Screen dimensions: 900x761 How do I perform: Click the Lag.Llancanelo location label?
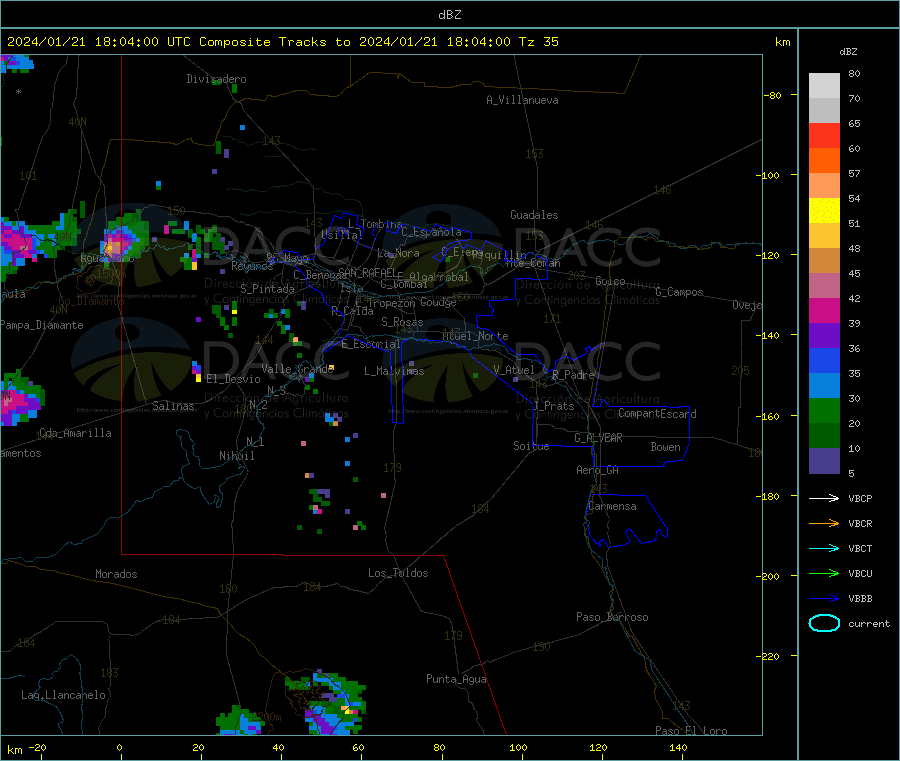[63, 695]
